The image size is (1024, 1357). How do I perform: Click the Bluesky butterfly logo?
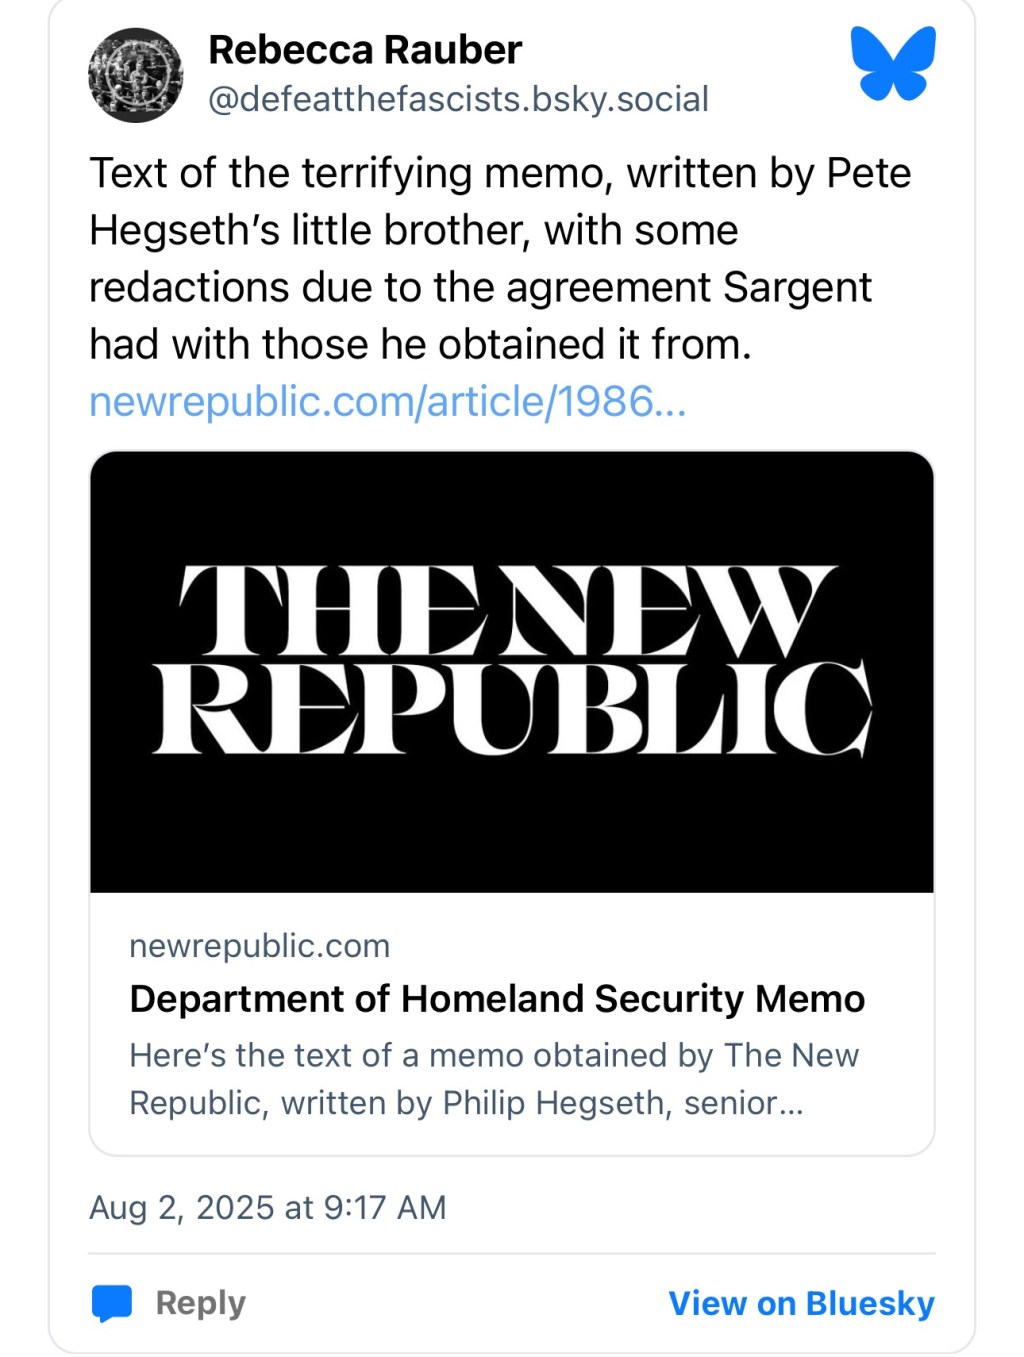893,64
